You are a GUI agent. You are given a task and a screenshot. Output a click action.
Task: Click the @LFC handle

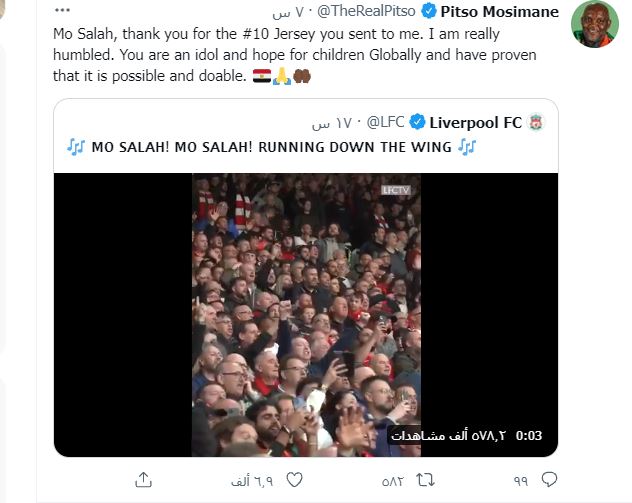click(x=385, y=122)
